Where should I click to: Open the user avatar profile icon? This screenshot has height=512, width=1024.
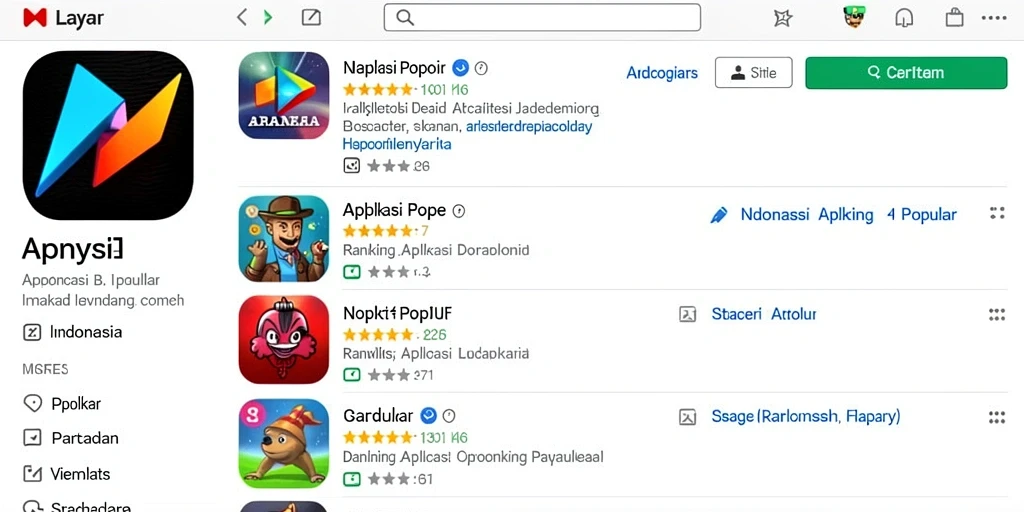point(854,17)
